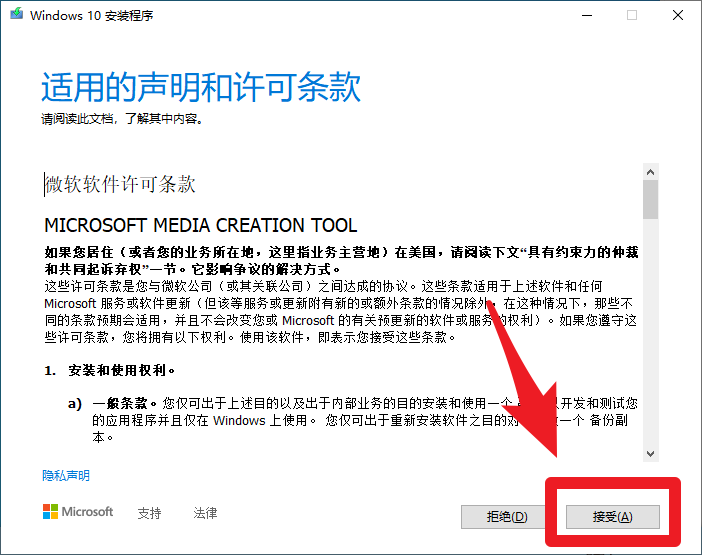Click the Decline 拒绝(D) button

(506, 517)
